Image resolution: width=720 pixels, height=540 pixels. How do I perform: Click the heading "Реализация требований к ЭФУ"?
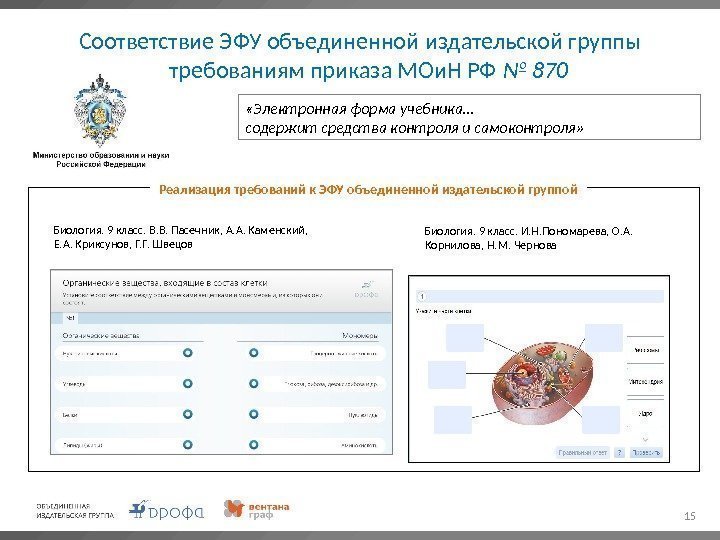368,190
